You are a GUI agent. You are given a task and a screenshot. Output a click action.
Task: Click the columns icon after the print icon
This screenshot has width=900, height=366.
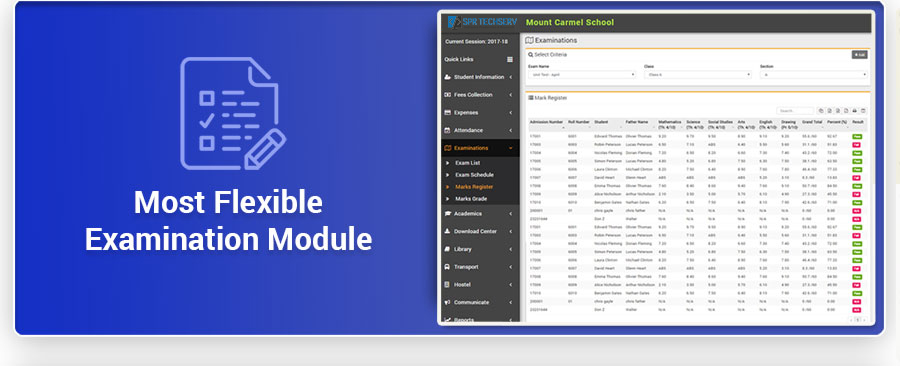coord(863,111)
